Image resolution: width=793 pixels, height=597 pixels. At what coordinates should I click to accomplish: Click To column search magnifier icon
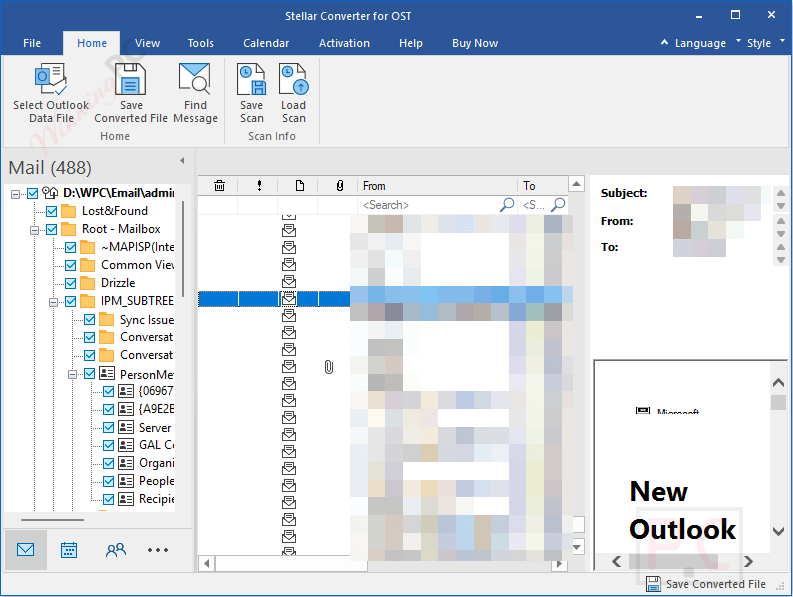(x=558, y=204)
